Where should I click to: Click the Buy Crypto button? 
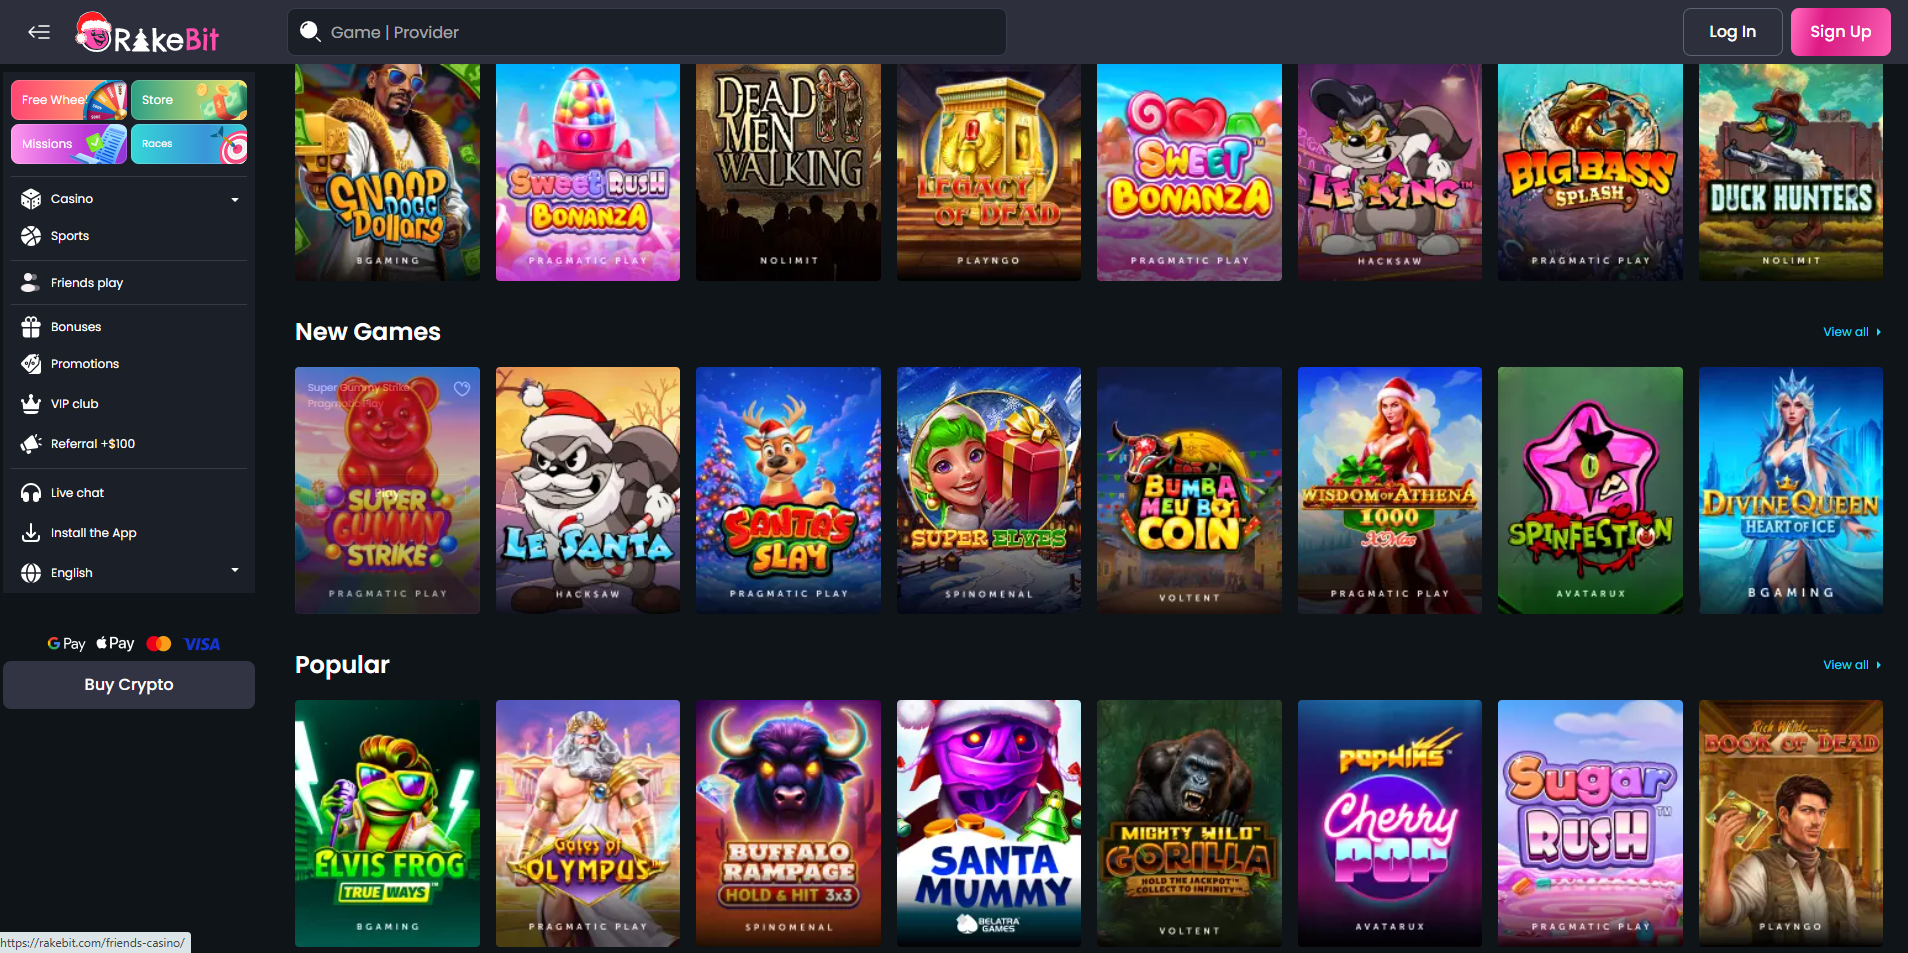[129, 685]
